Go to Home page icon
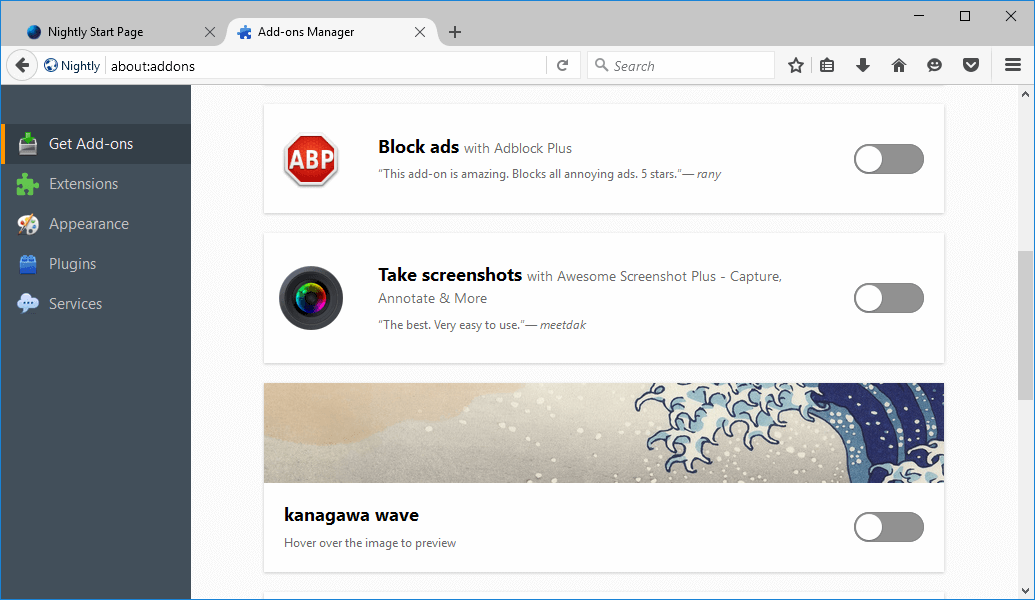 pos(898,65)
